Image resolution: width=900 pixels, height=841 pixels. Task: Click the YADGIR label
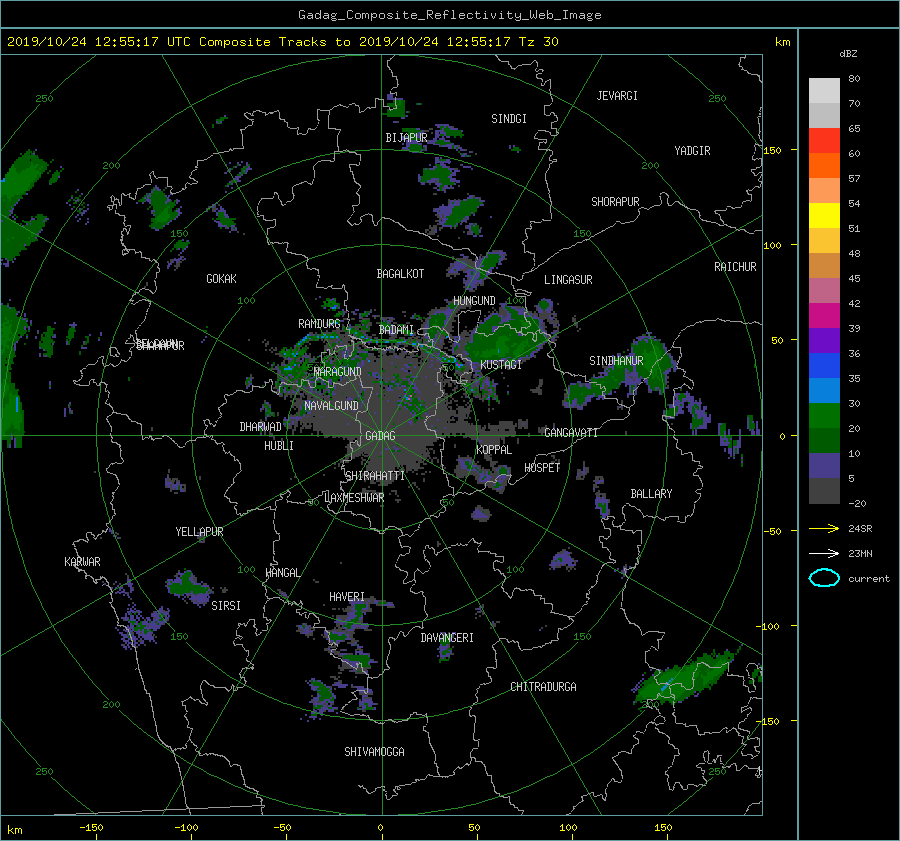point(692,151)
